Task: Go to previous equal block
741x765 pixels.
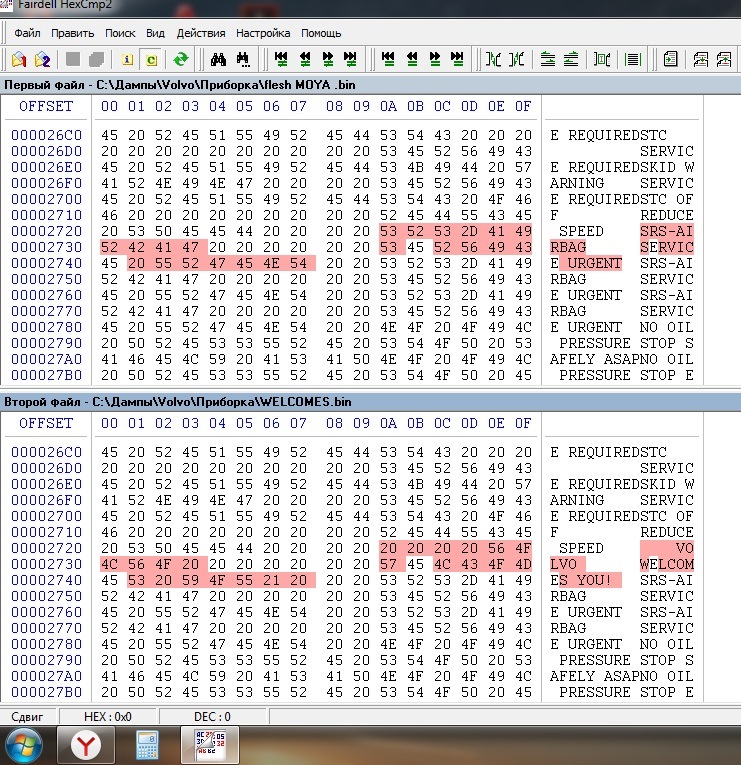Action: click(412, 60)
